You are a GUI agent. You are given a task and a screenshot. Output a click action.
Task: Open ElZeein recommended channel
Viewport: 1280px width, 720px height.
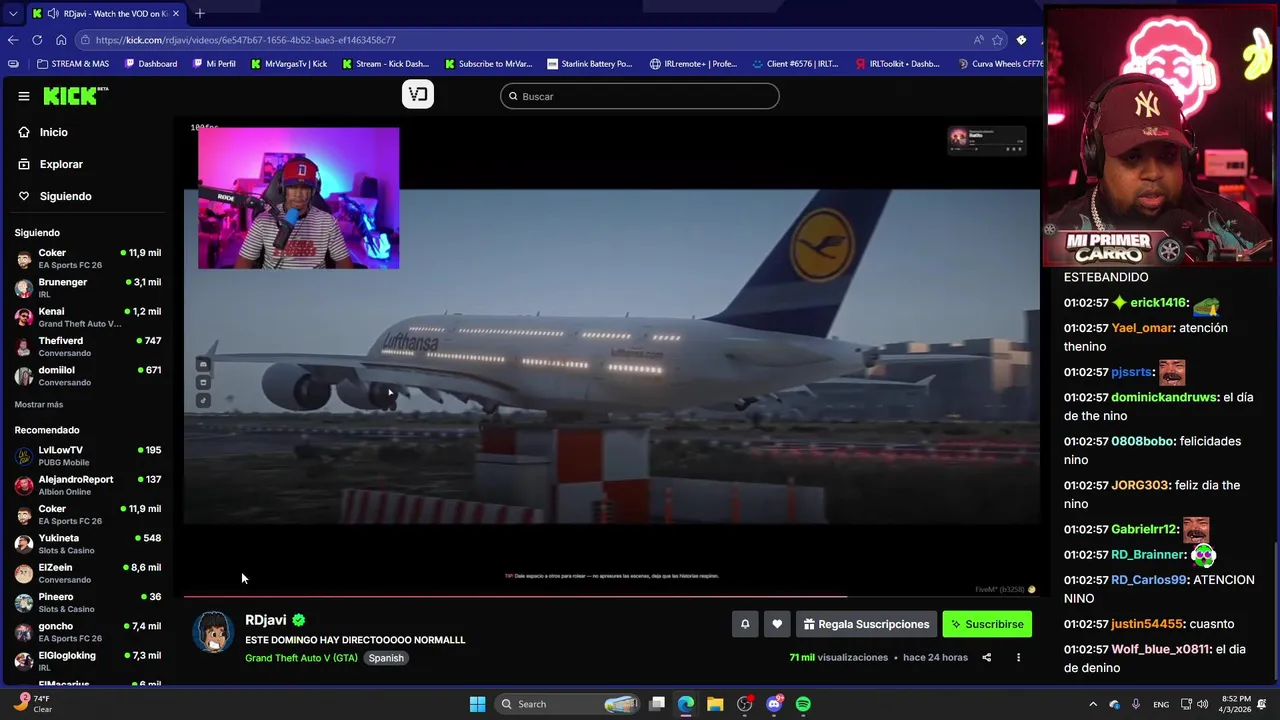88,573
